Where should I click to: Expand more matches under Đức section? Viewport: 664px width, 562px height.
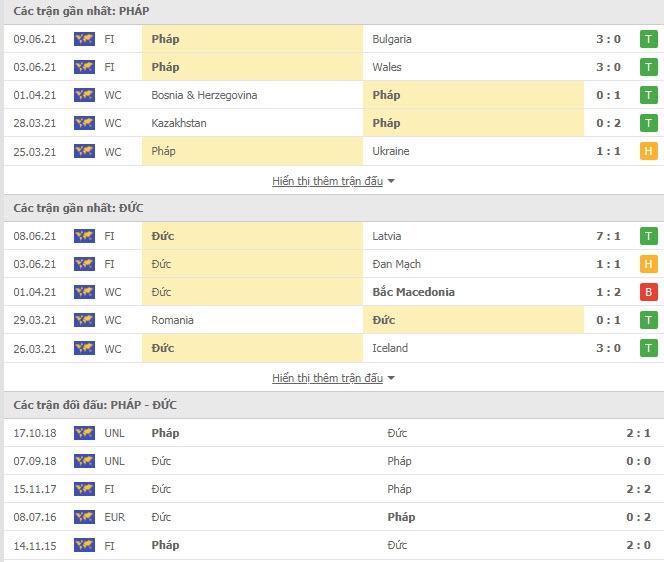click(327, 378)
